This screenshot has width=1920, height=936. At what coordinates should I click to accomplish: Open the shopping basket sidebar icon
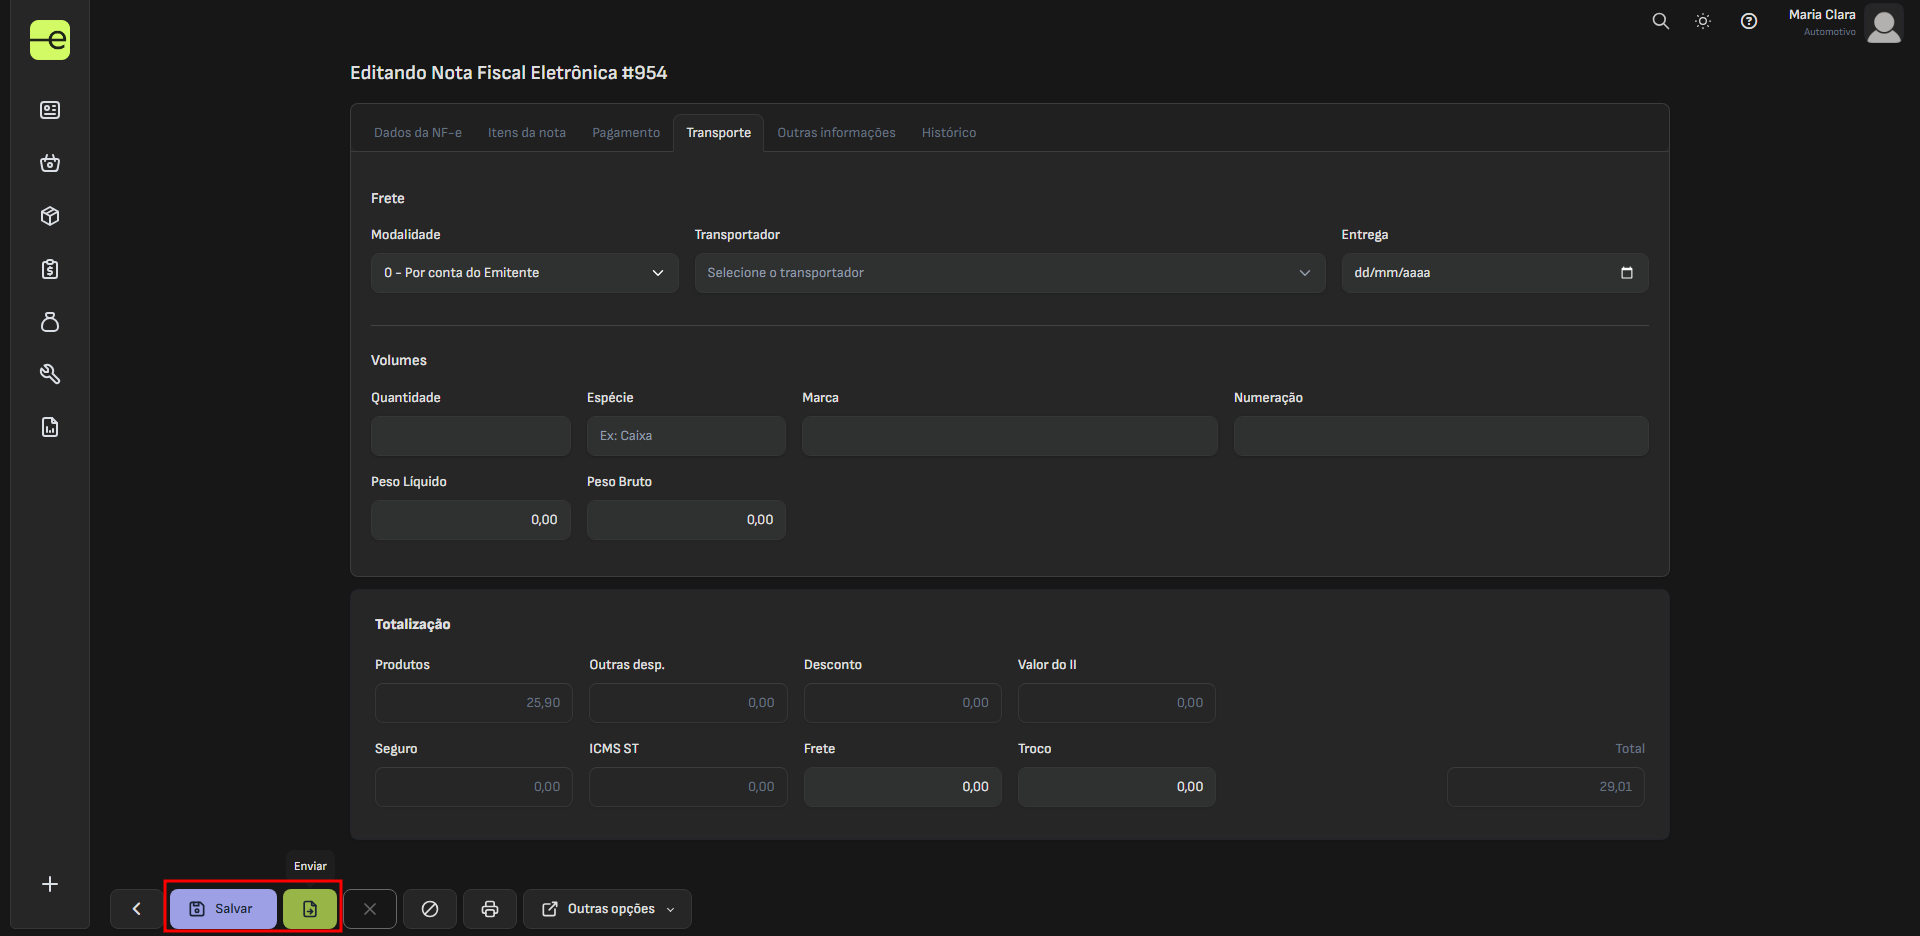50,163
